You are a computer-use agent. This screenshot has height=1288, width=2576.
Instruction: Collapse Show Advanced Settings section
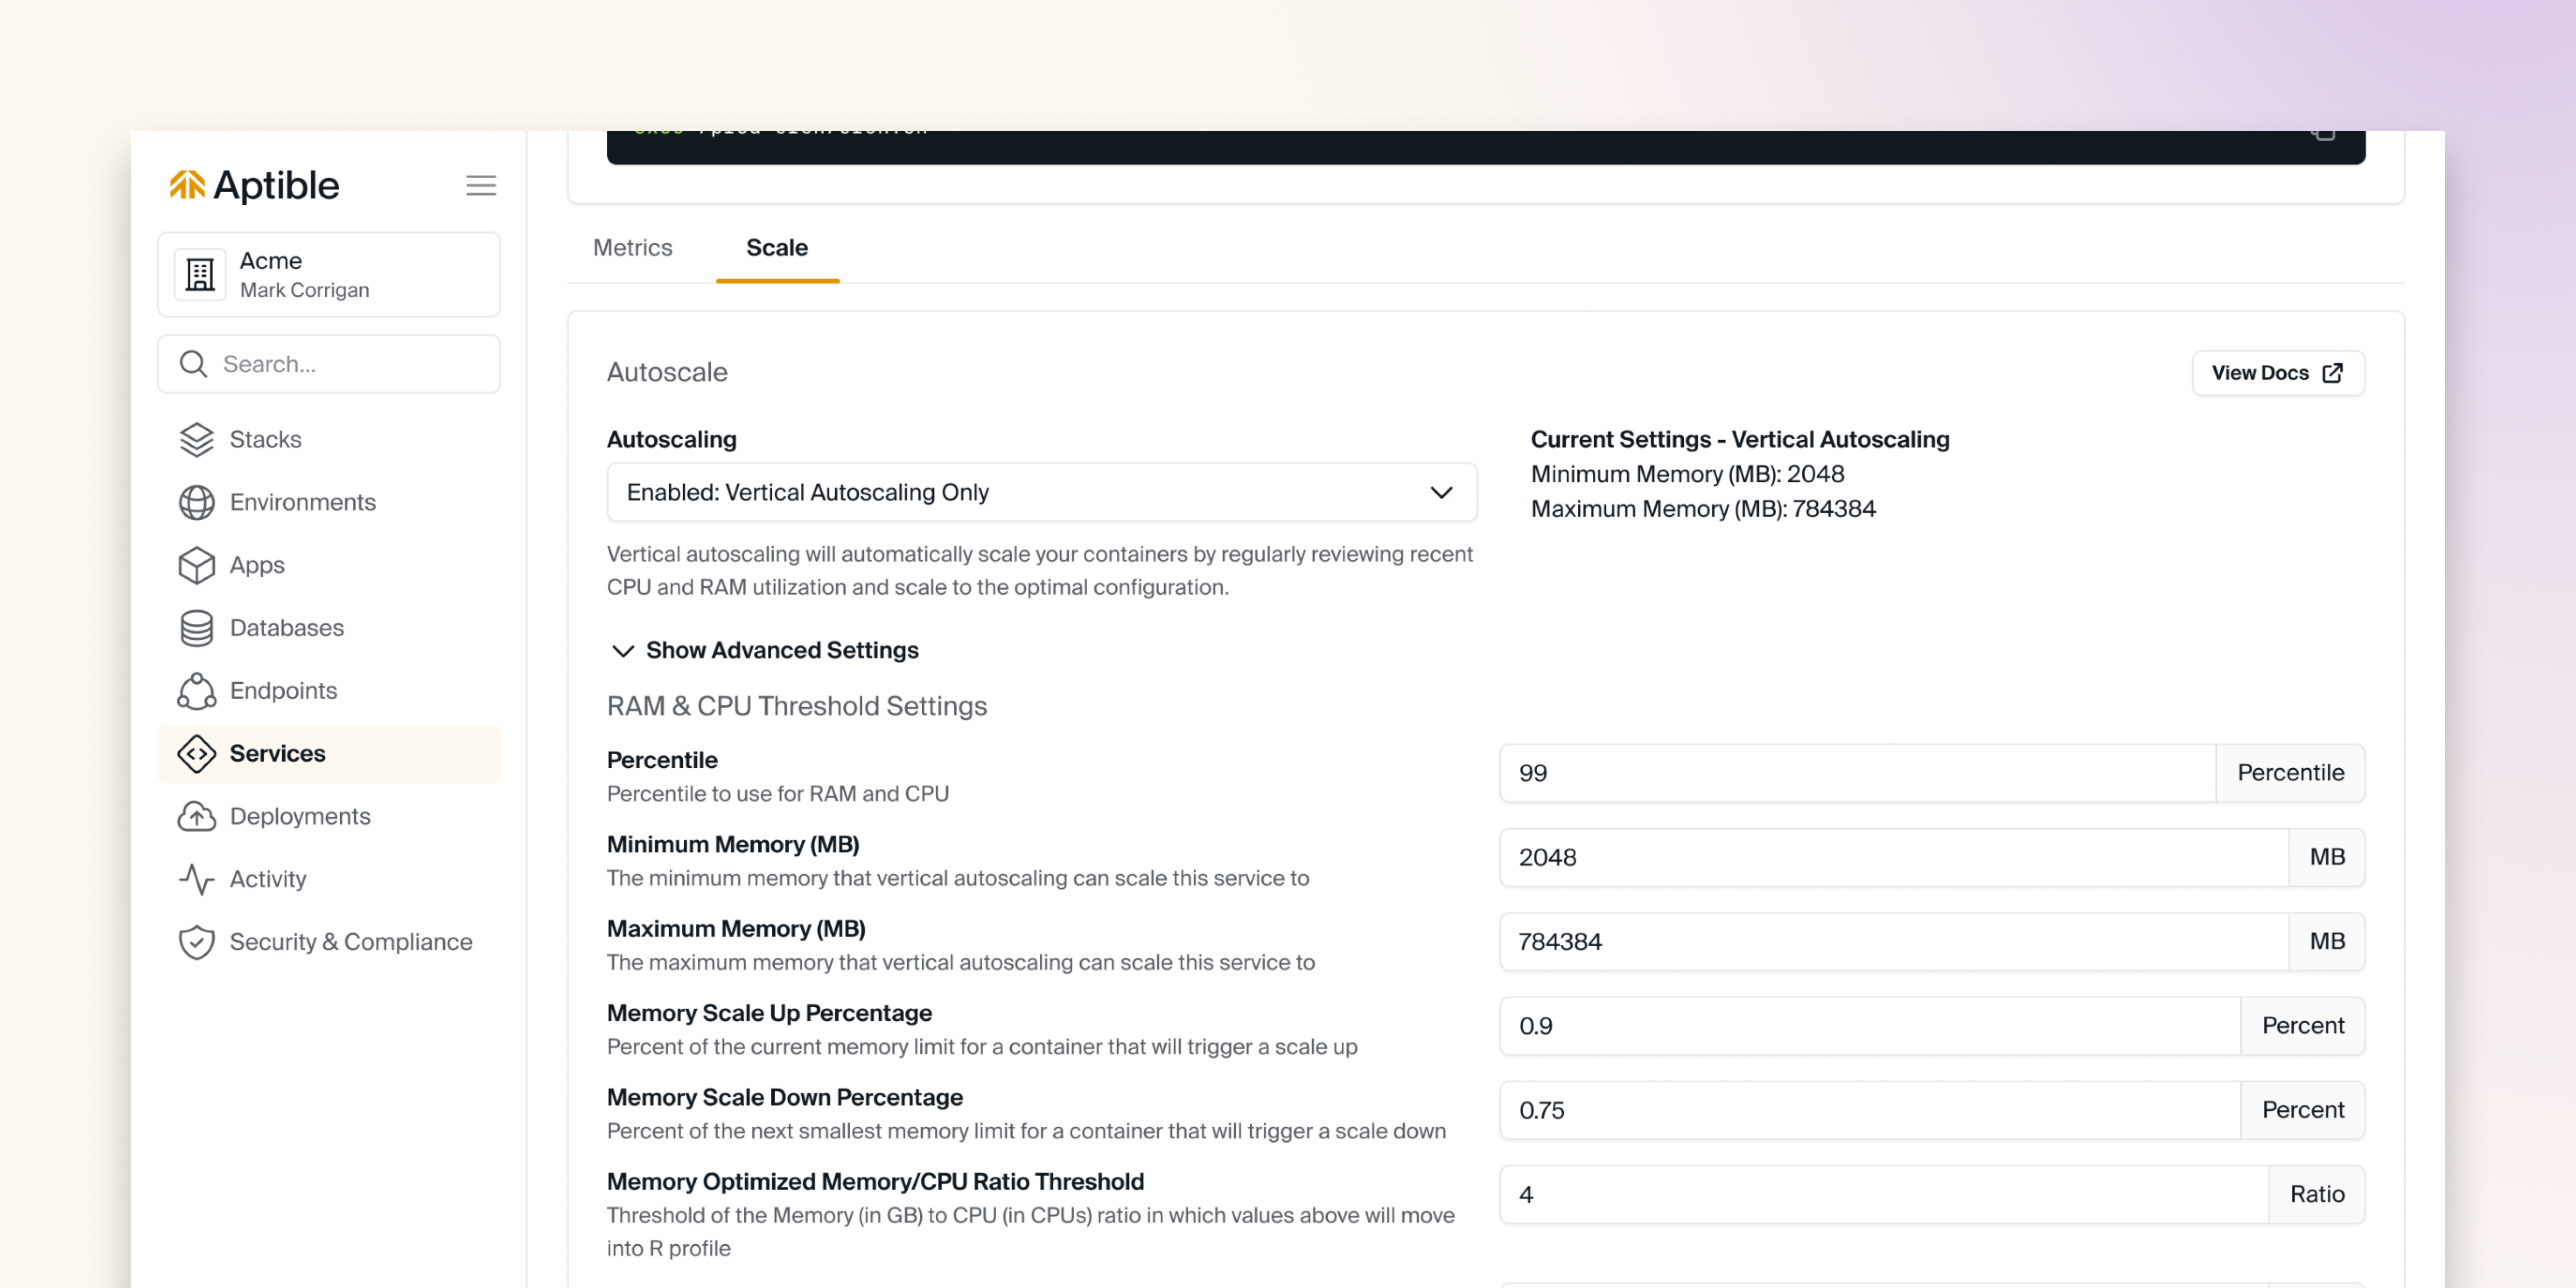pos(764,650)
